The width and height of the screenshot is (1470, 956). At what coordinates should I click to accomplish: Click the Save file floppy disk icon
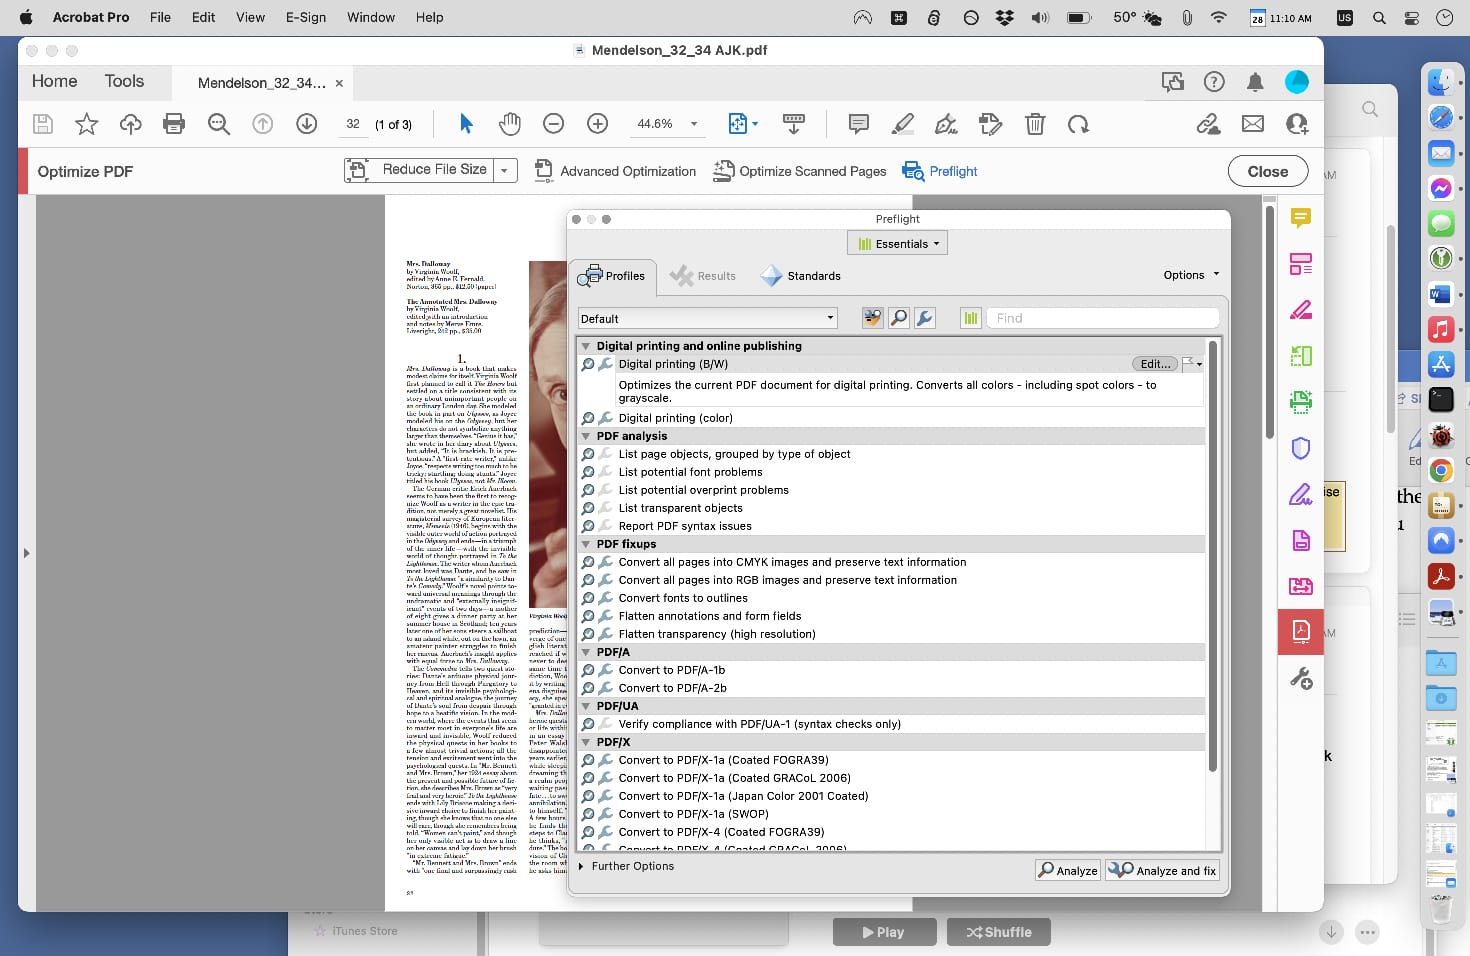[42, 124]
